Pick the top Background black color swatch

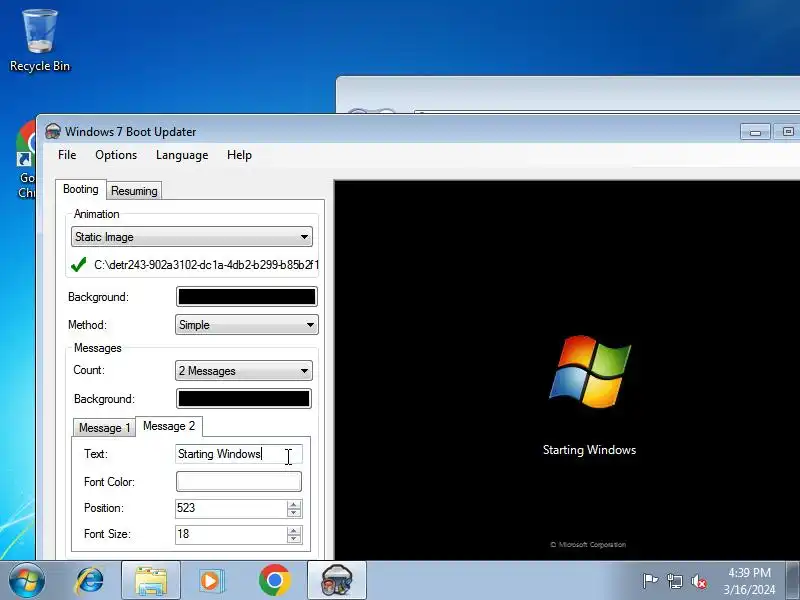247,297
